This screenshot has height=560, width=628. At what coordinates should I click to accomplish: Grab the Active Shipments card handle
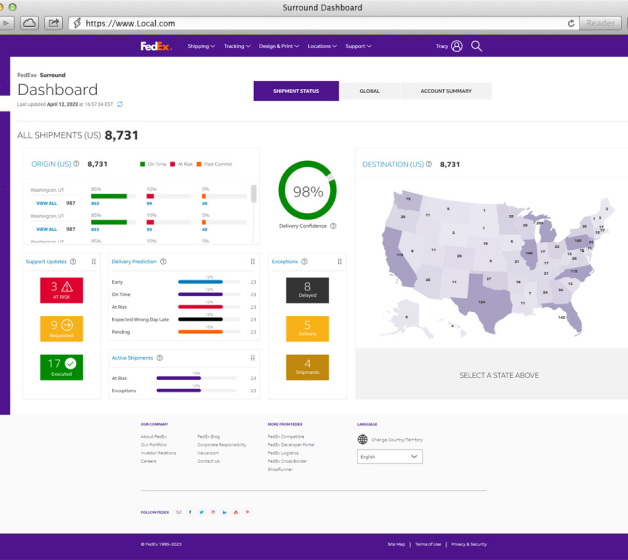pyautogui.click(x=253, y=358)
